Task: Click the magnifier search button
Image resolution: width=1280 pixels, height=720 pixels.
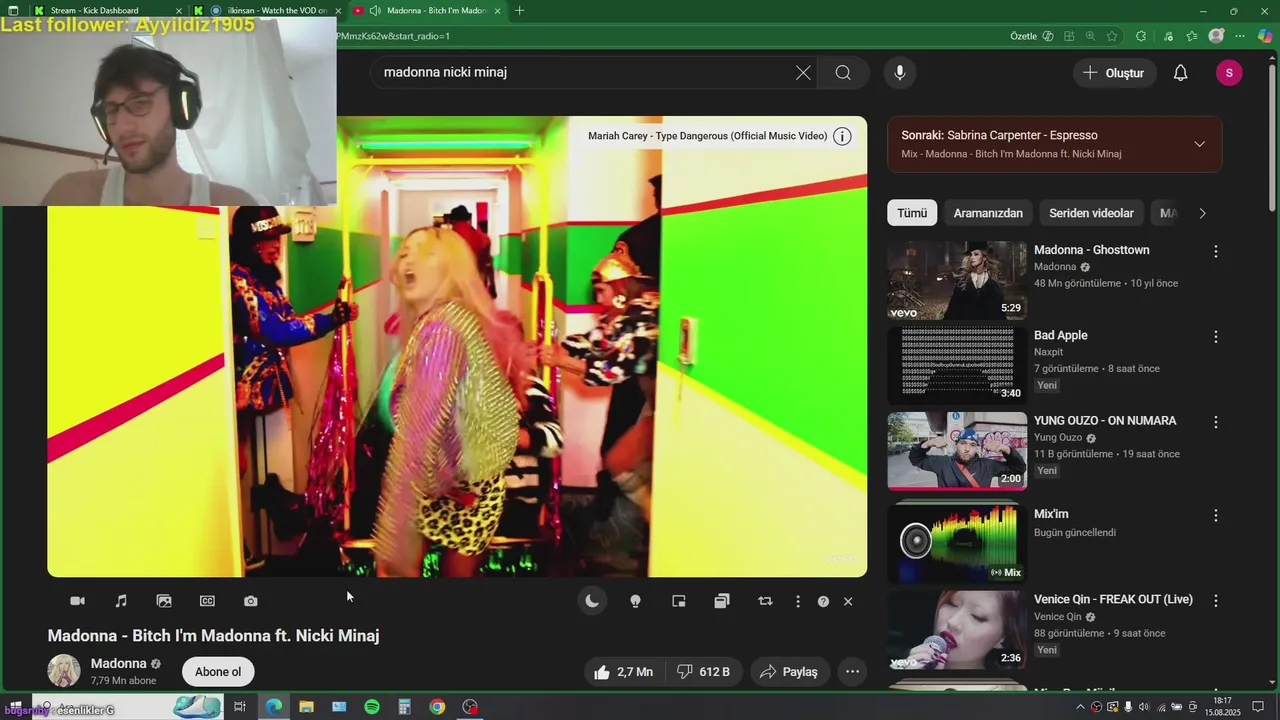Action: pos(843,72)
